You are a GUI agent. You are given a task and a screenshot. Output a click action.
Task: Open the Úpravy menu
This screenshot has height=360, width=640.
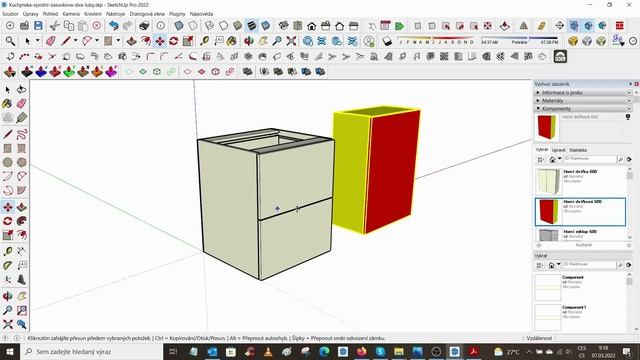(31, 14)
